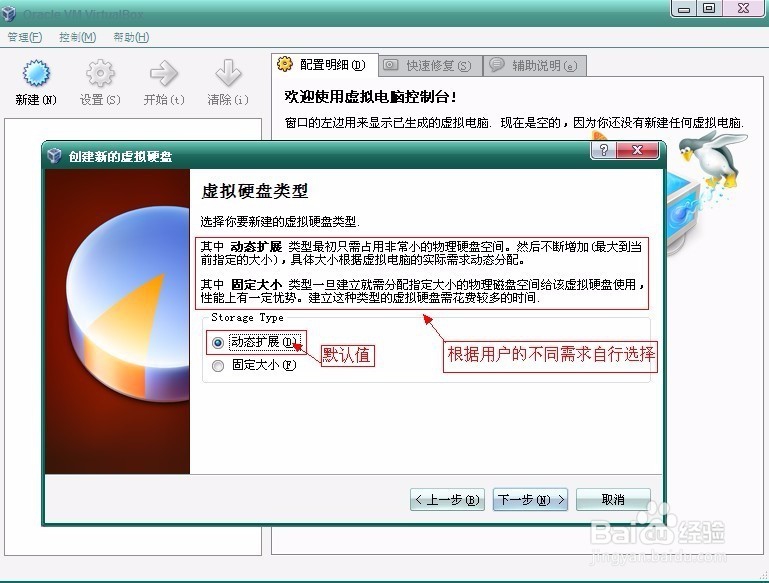This screenshot has height=583, width=769.
Task: Click the dialog's help question-mark button
Action: pyautogui.click(x=604, y=150)
